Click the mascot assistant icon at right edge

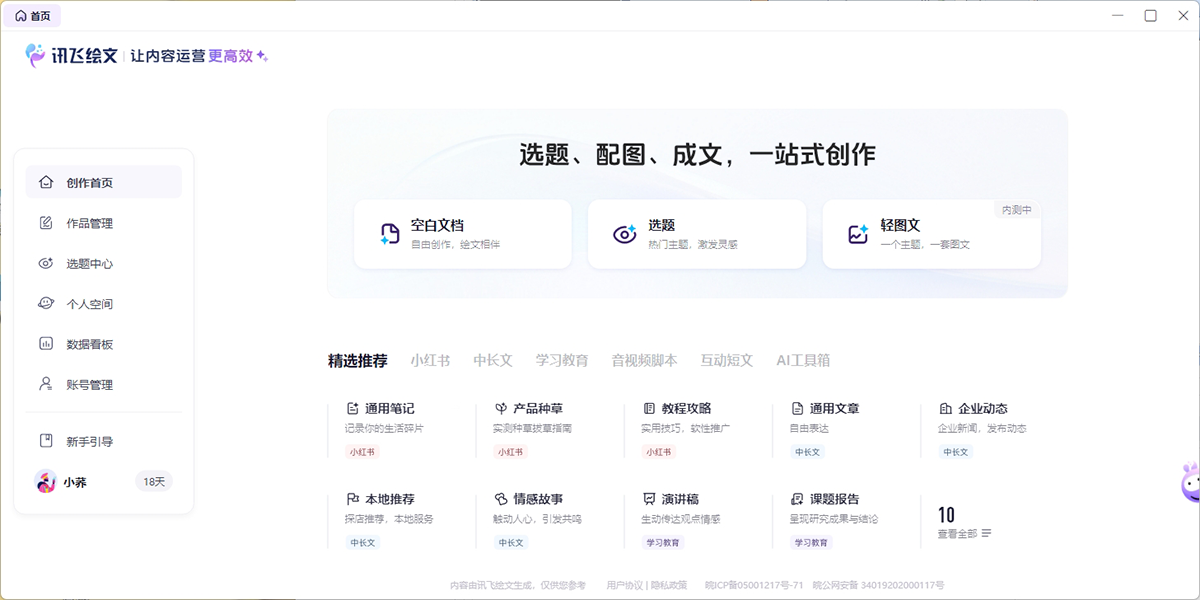[1188, 484]
